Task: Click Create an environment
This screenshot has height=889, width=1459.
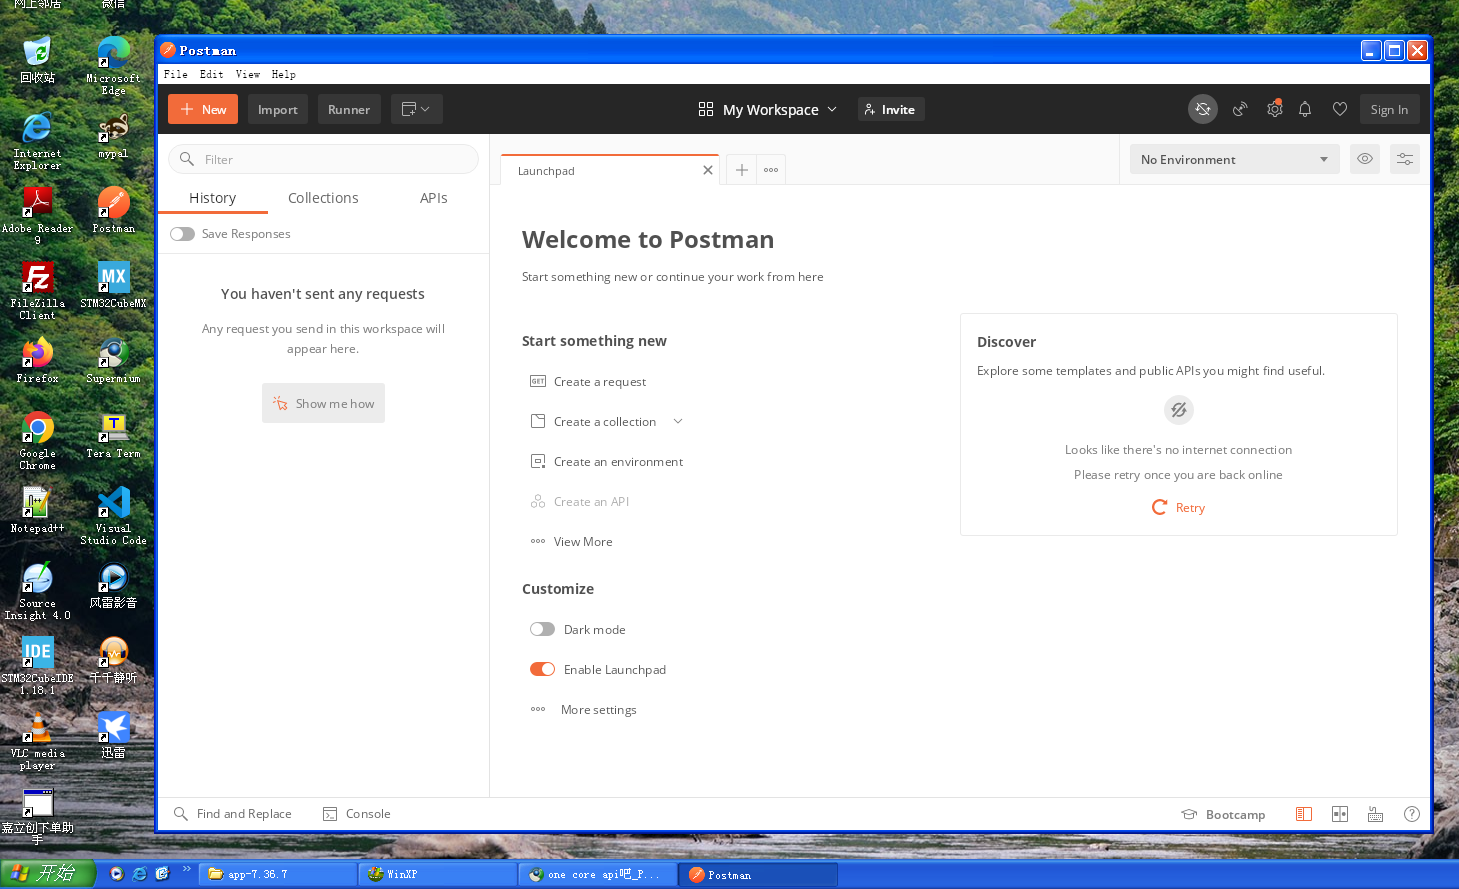Action: [x=607, y=461]
